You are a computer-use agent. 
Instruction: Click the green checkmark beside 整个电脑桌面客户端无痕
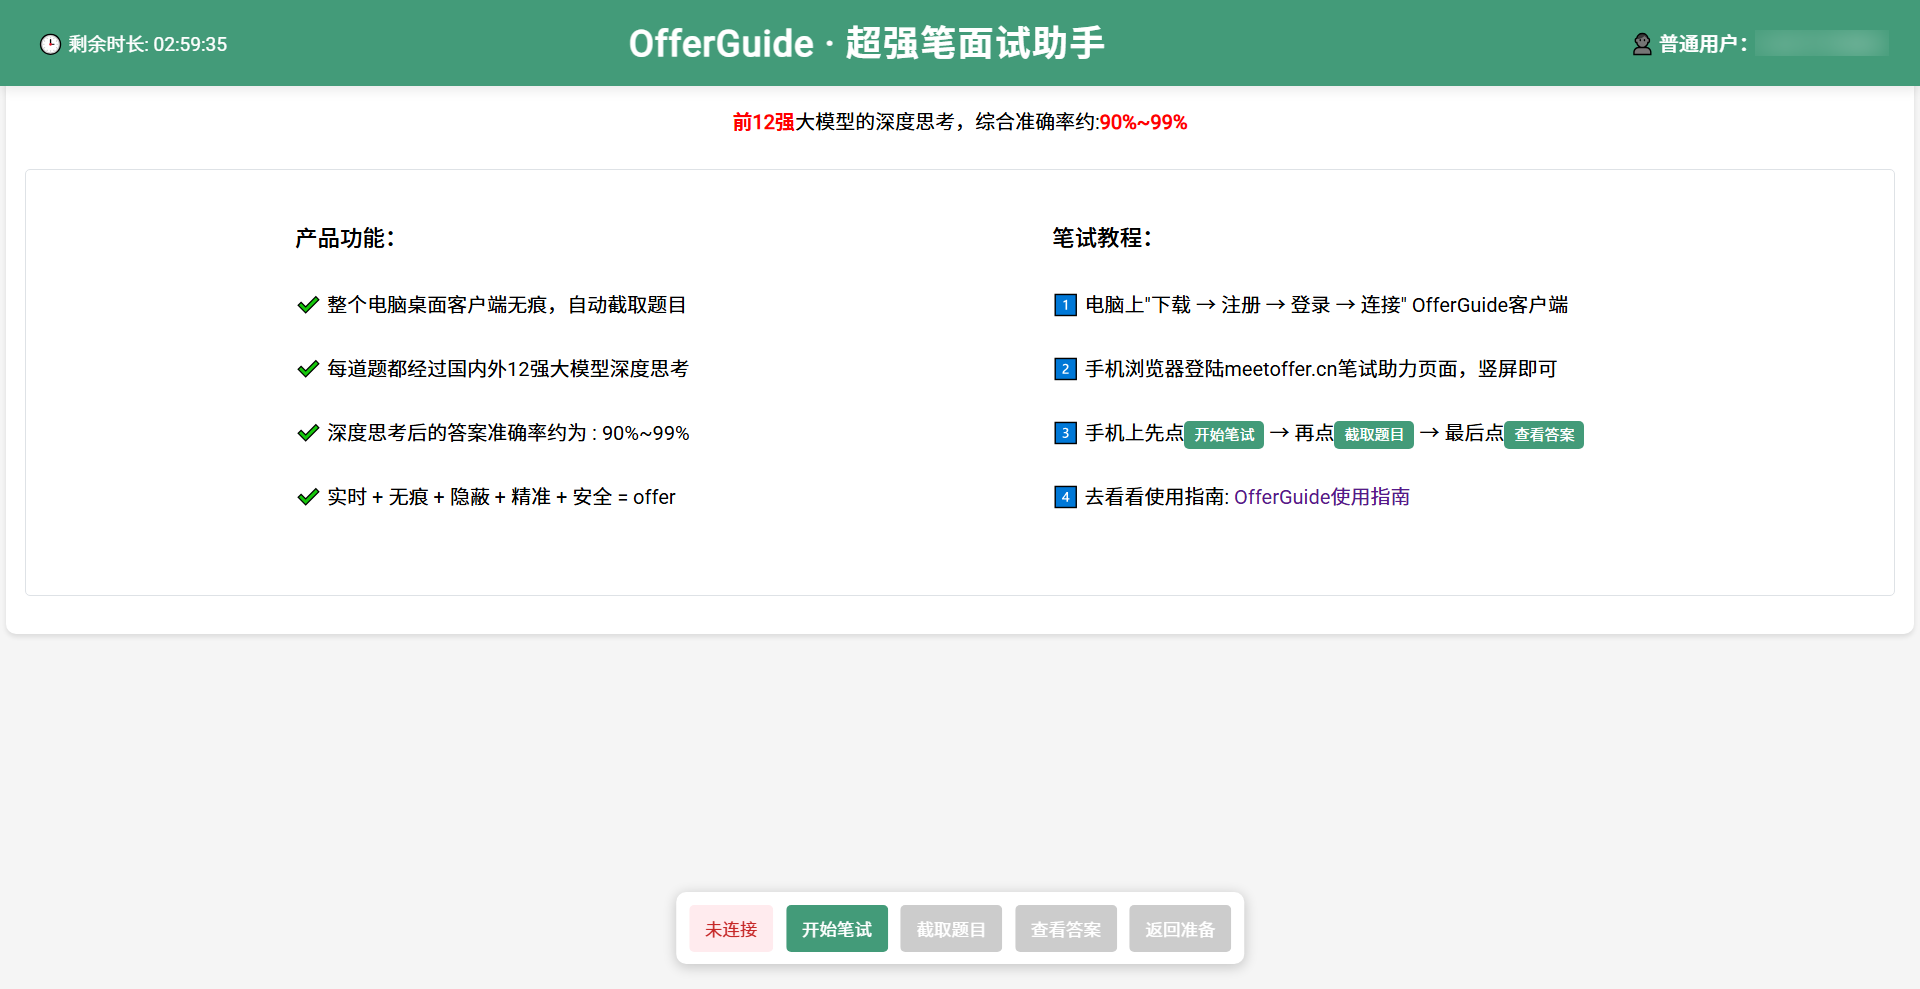pos(308,305)
